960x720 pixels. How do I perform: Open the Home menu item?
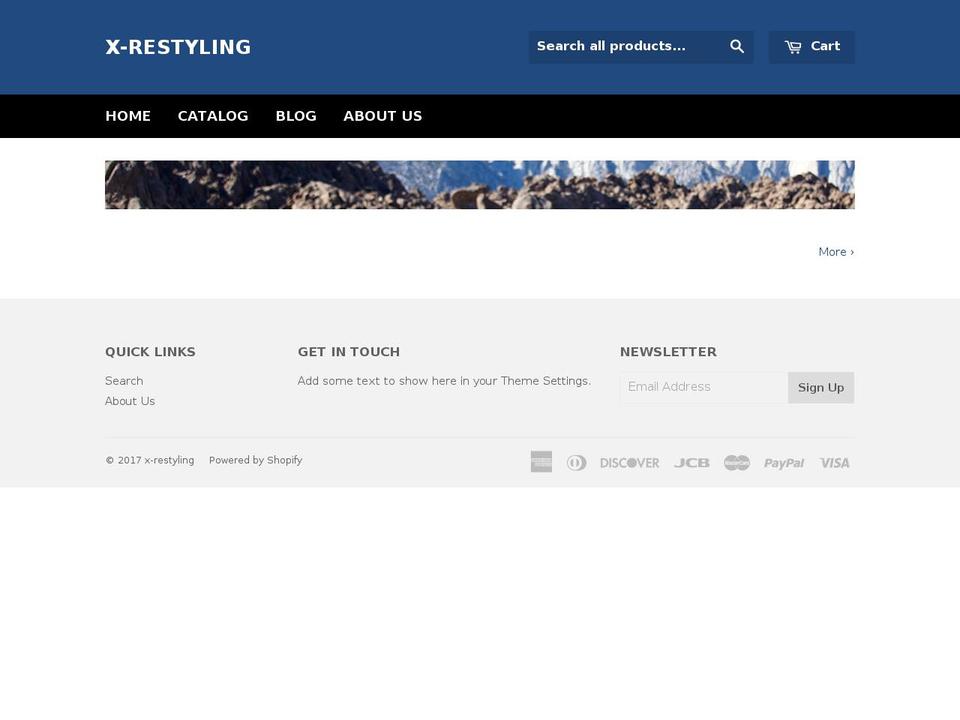128,116
